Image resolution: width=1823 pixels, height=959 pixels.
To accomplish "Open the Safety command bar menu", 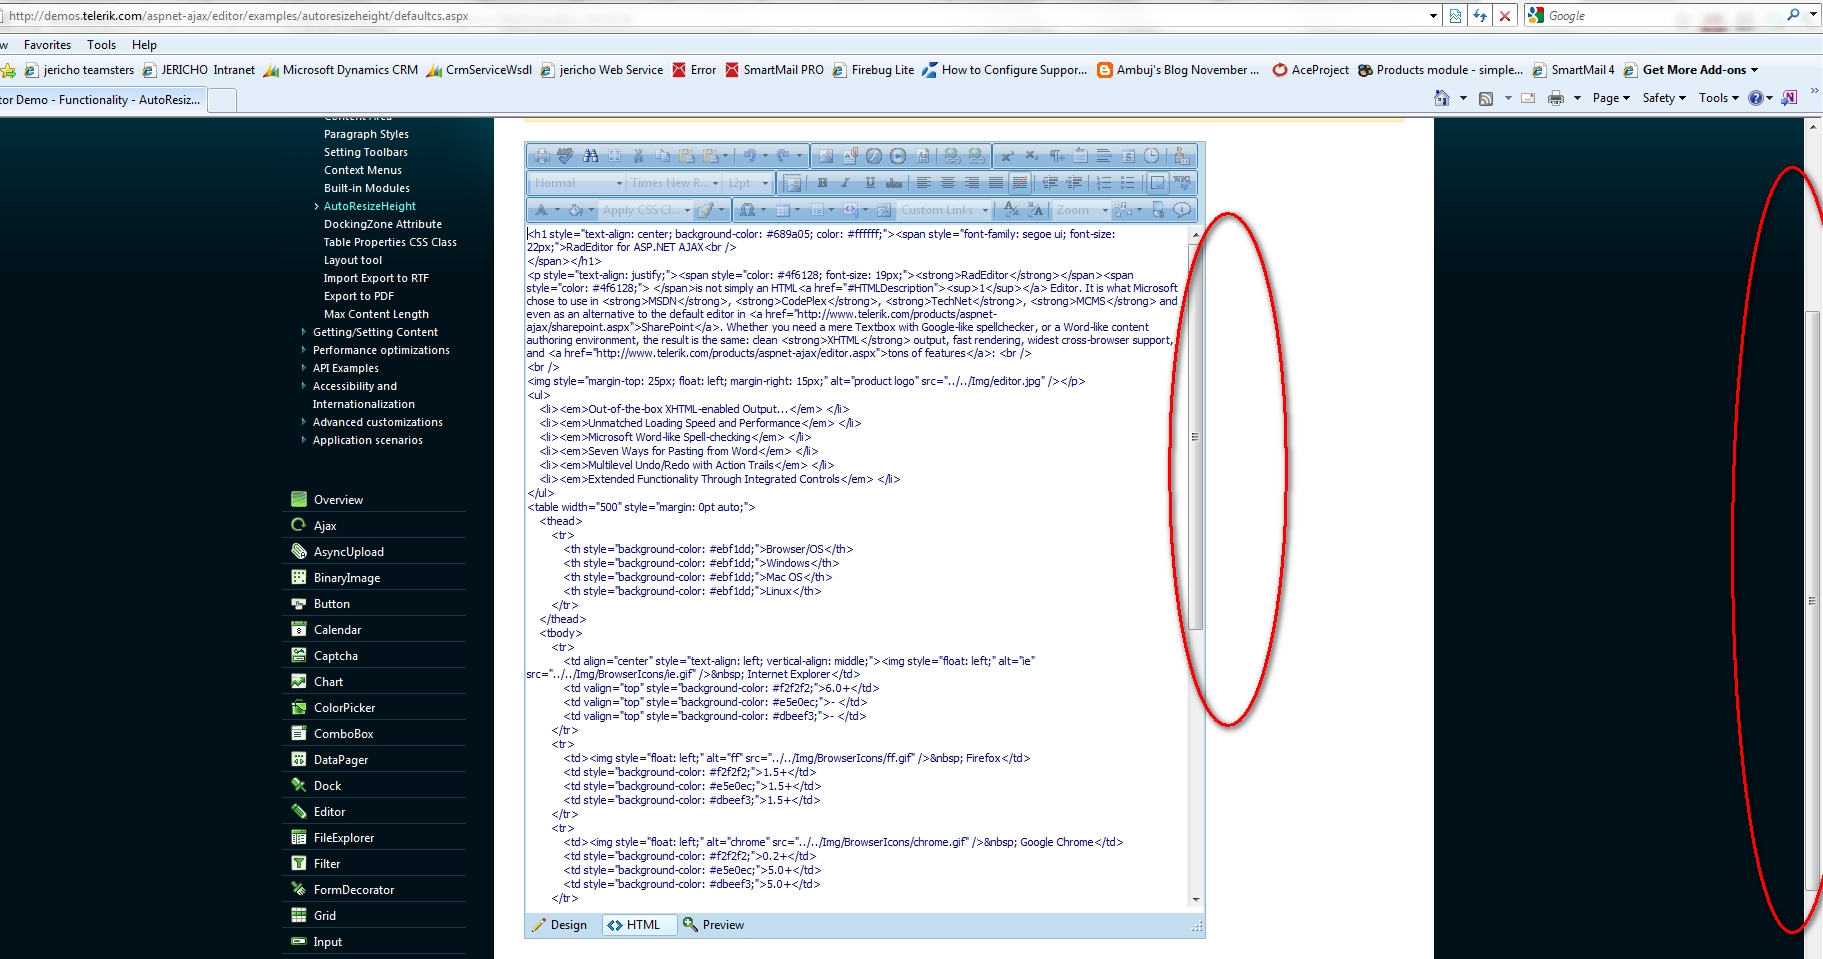I will (x=1664, y=98).
